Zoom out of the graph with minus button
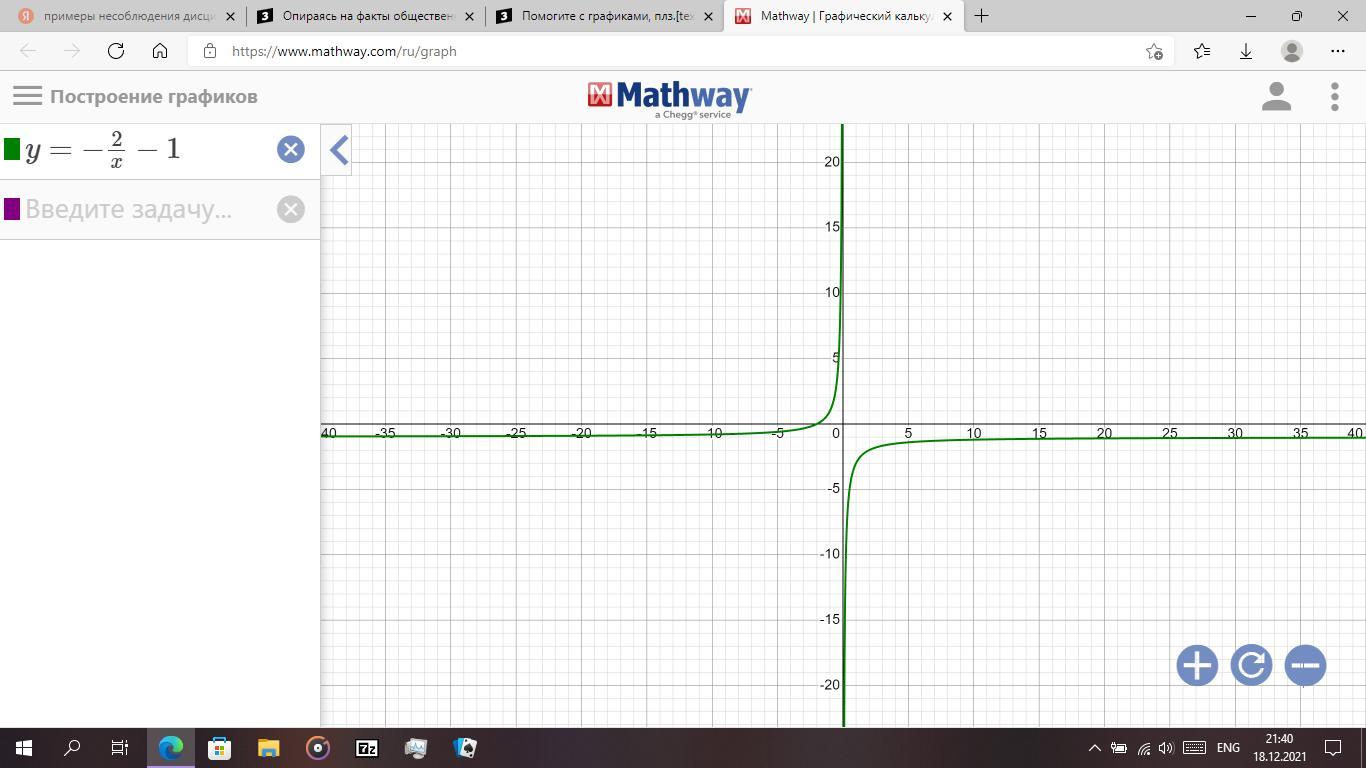The image size is (1366, 768). point(1305,665)
